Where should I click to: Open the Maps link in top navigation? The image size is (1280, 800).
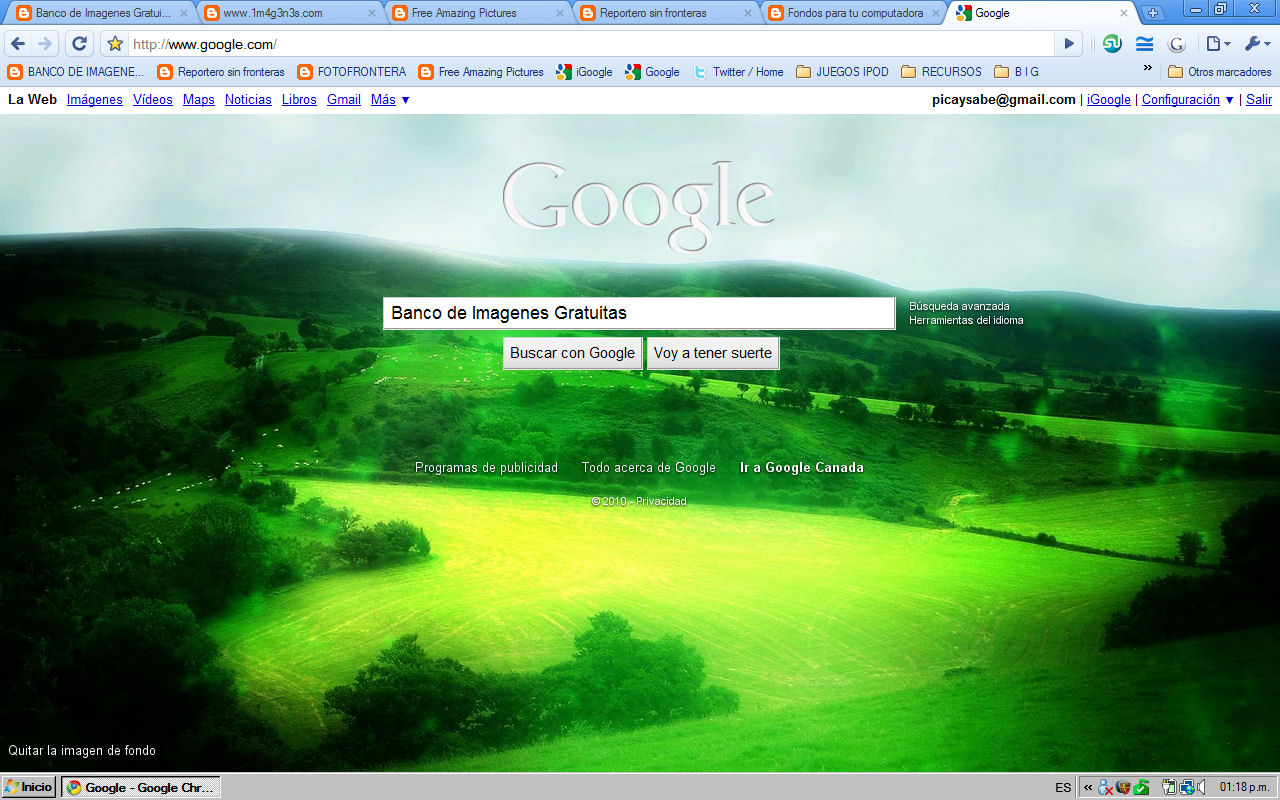(199, 99)
